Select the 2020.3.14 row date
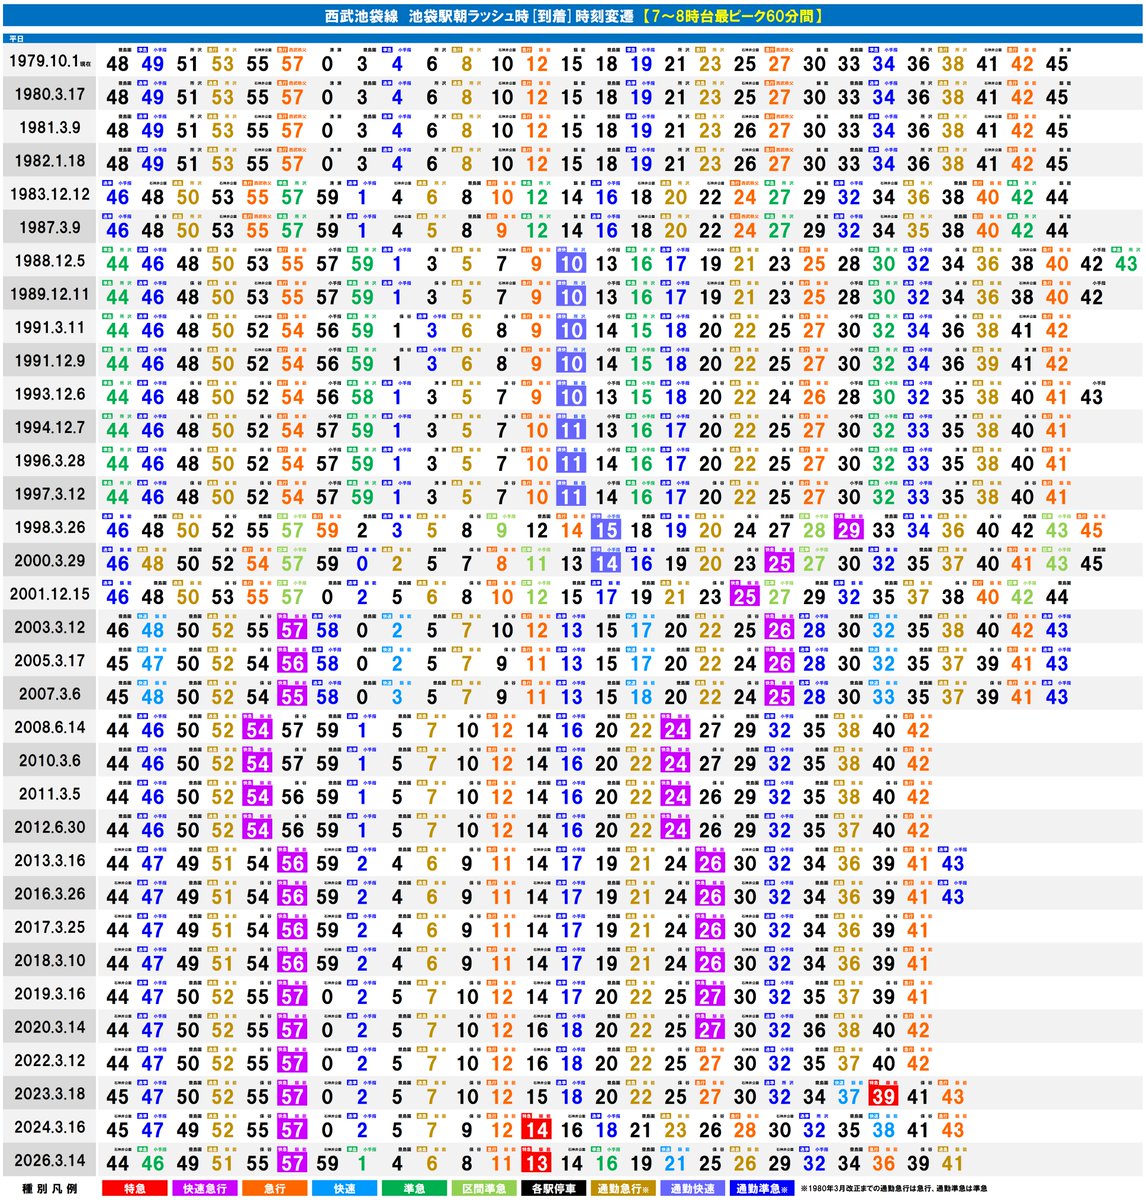Screen dimensions: 1146x1200 coord(49,1026)
